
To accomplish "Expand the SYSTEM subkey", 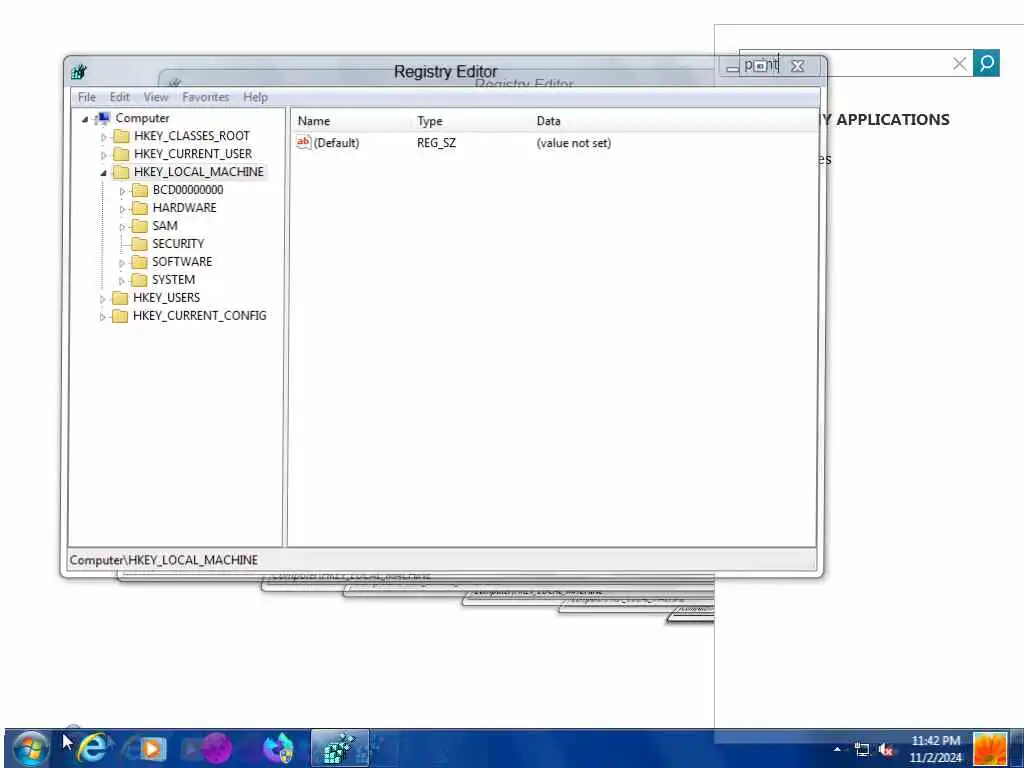I will 122,280.
